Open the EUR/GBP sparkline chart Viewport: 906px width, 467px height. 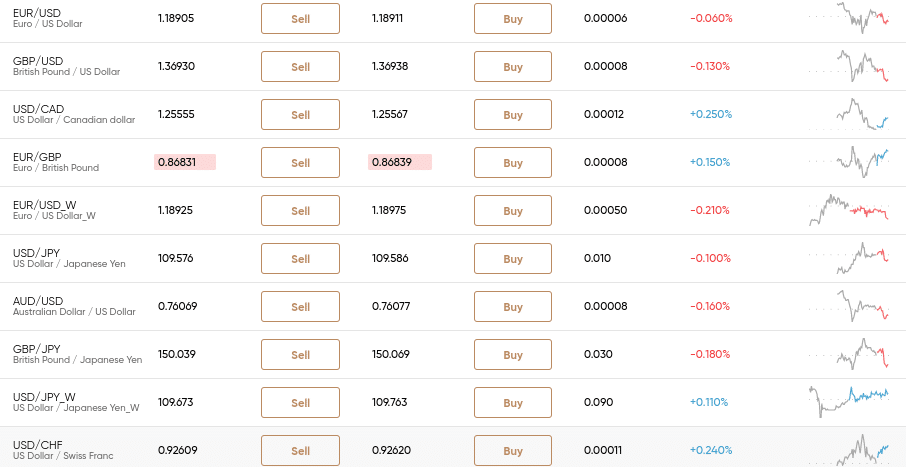pyautogui.click(x=849, y=162)
